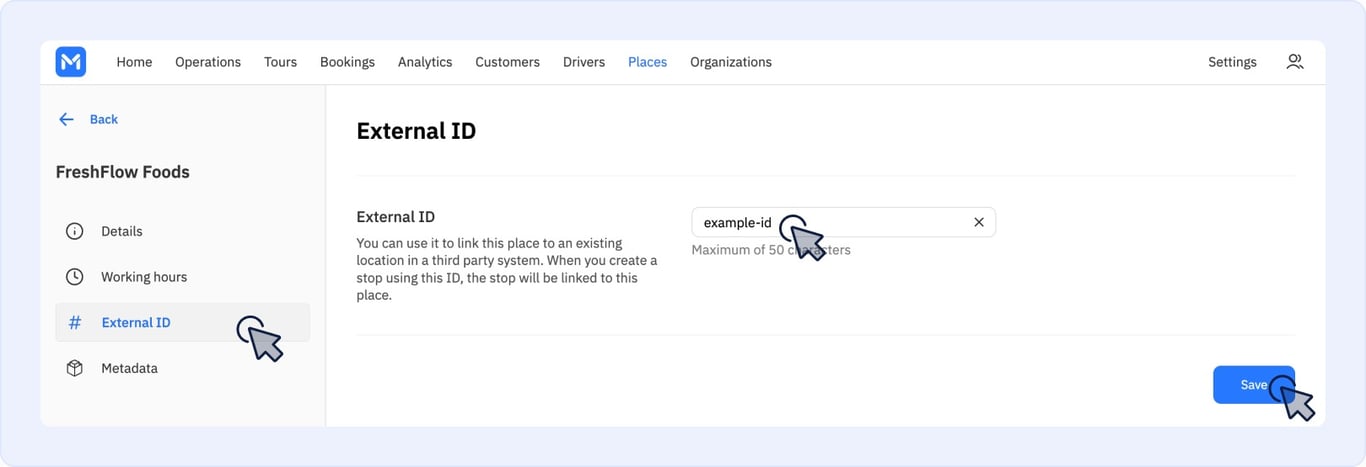Click the External ID hash icon
The height and width of the screenshot is (467, 1366).
pos(74,322)
